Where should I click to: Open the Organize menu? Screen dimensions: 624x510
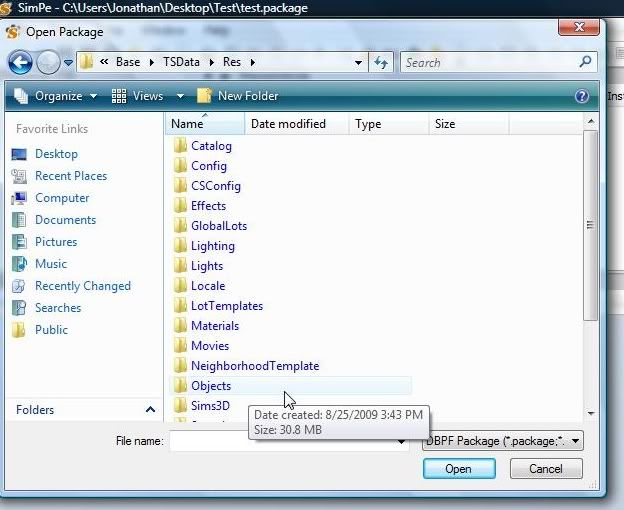tap(55, 96)
